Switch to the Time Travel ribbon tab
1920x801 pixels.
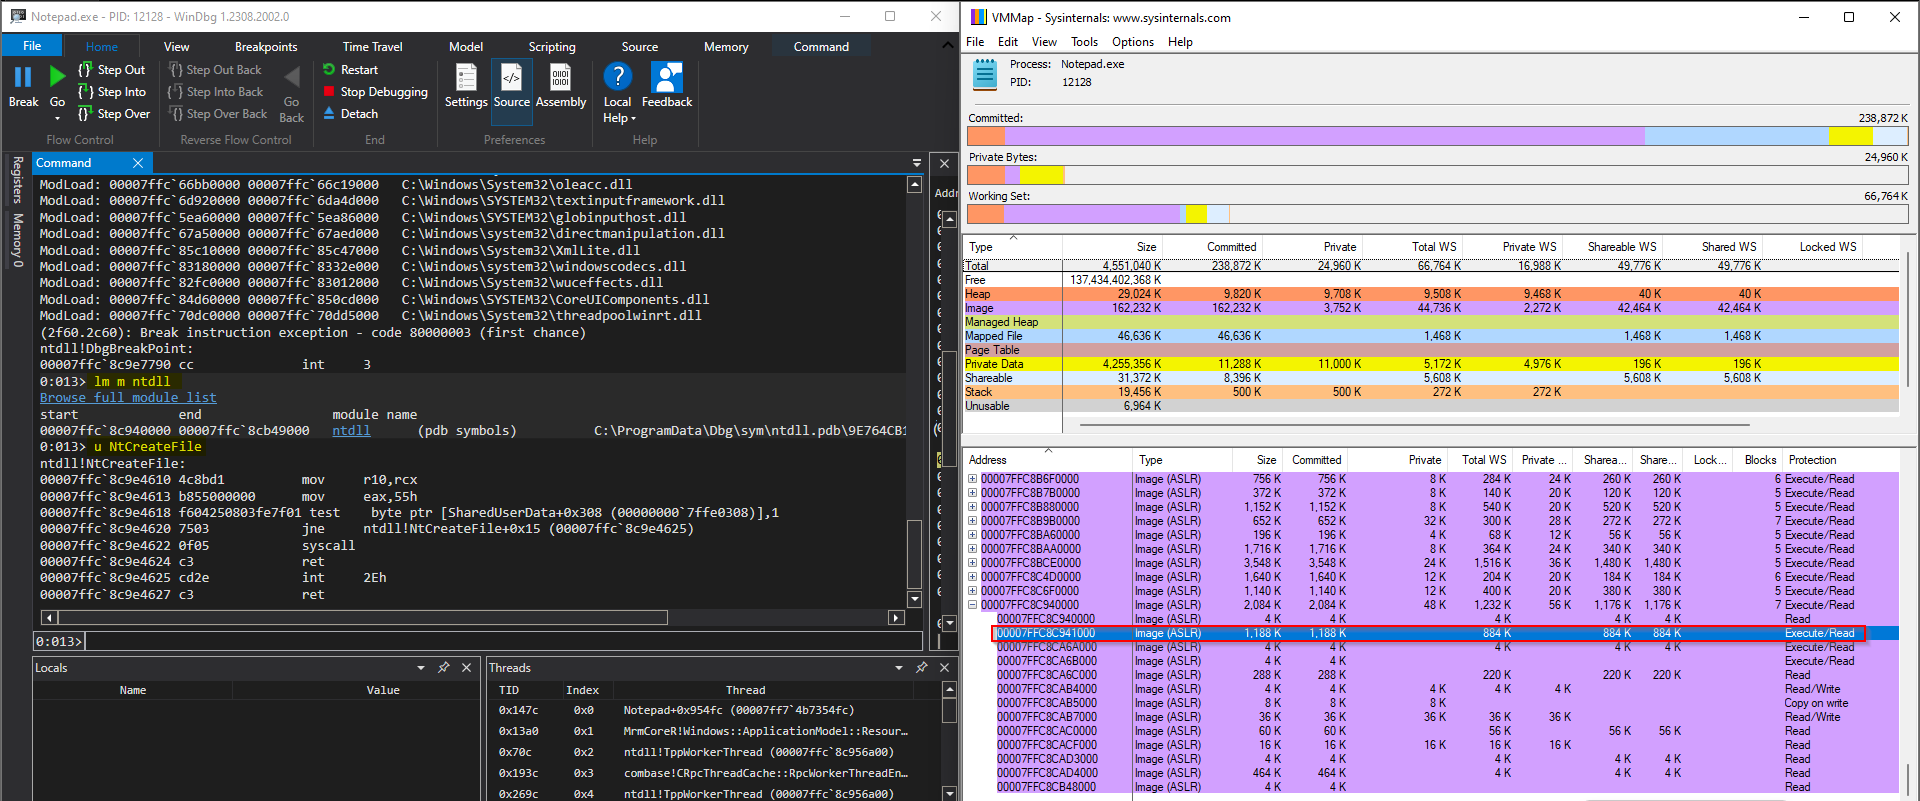click(372, 47)
